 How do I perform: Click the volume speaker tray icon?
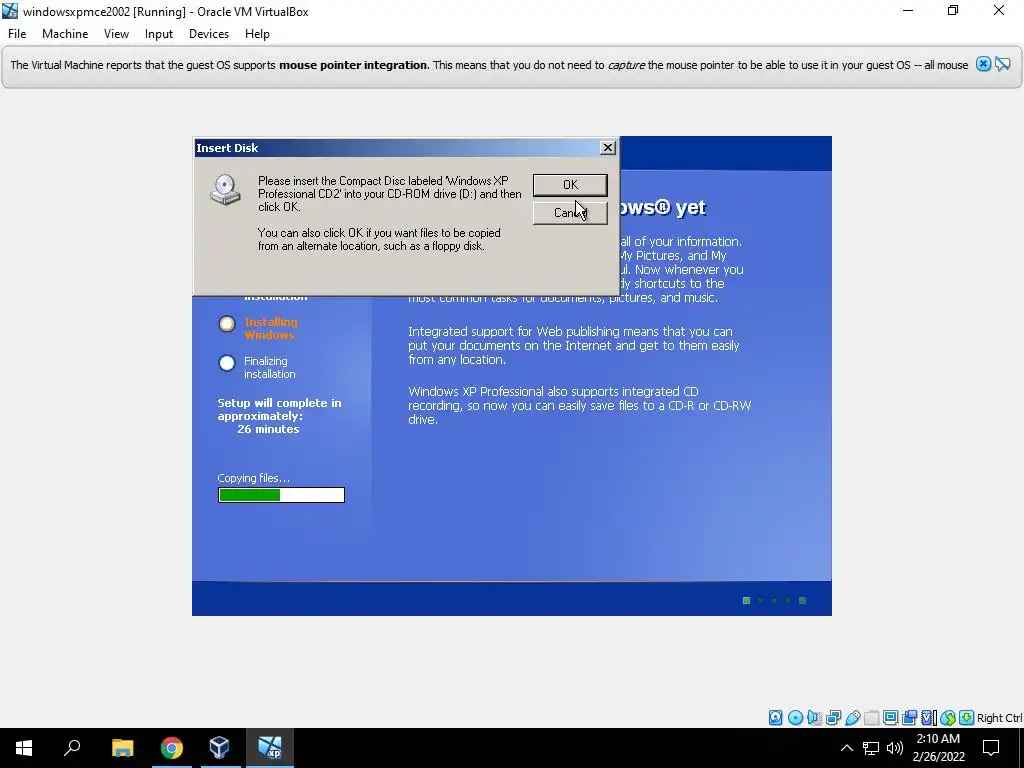coord(895,748)
